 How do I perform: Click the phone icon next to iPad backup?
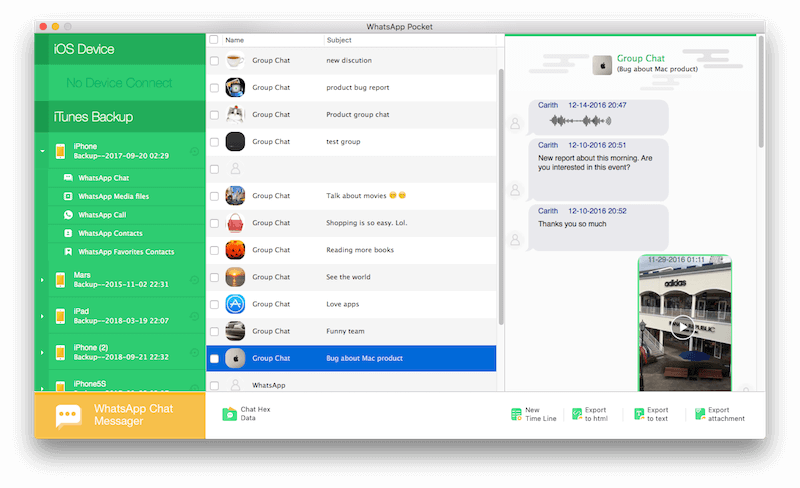tap(60, 316)
